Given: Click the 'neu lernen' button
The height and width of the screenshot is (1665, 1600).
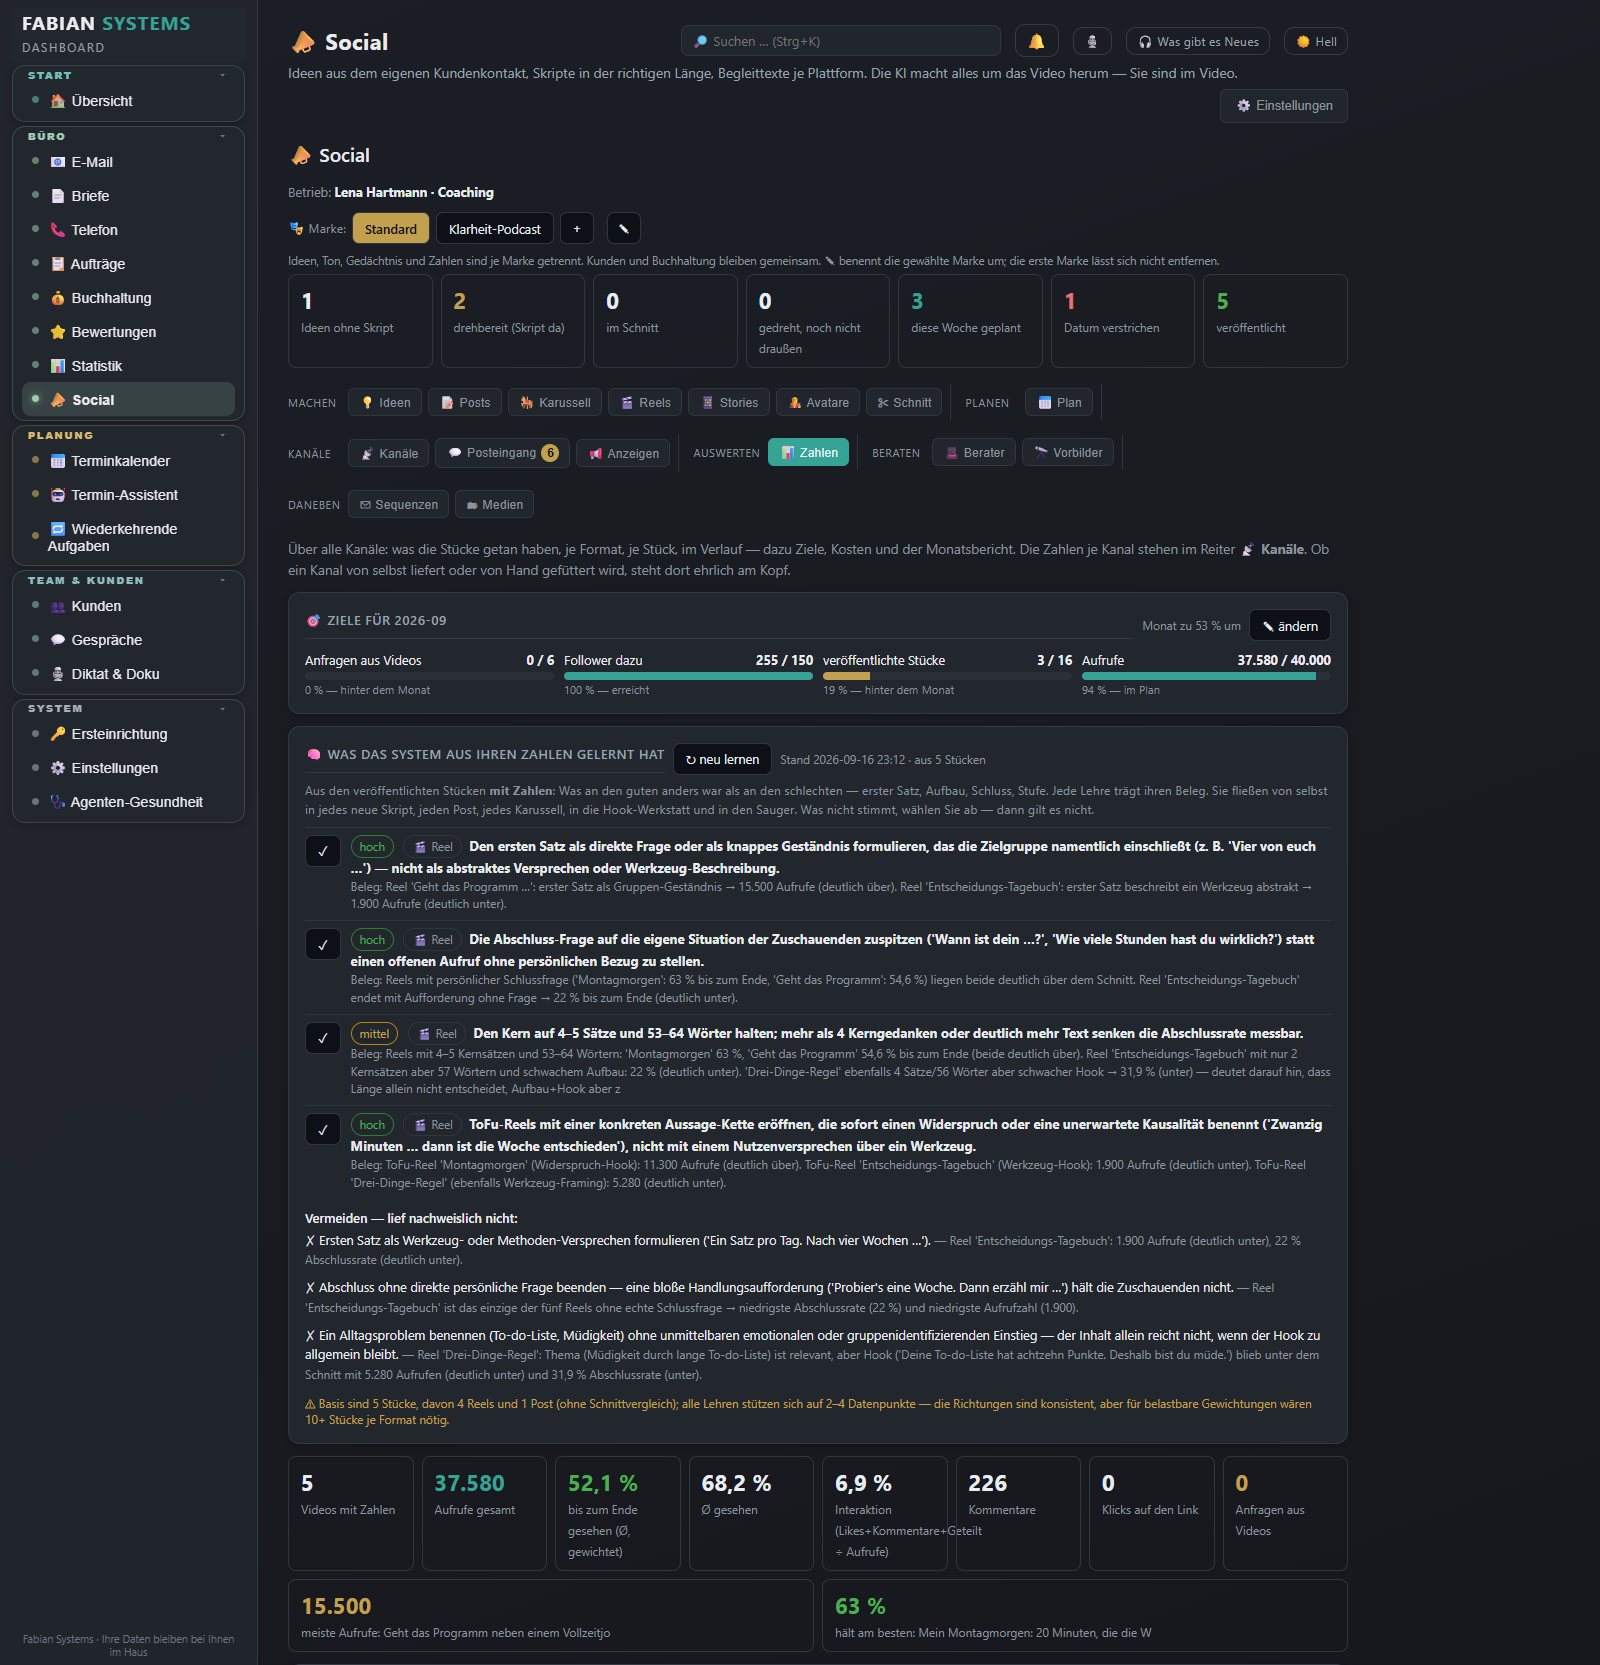Looking at the screenshot, I should 722,759.
